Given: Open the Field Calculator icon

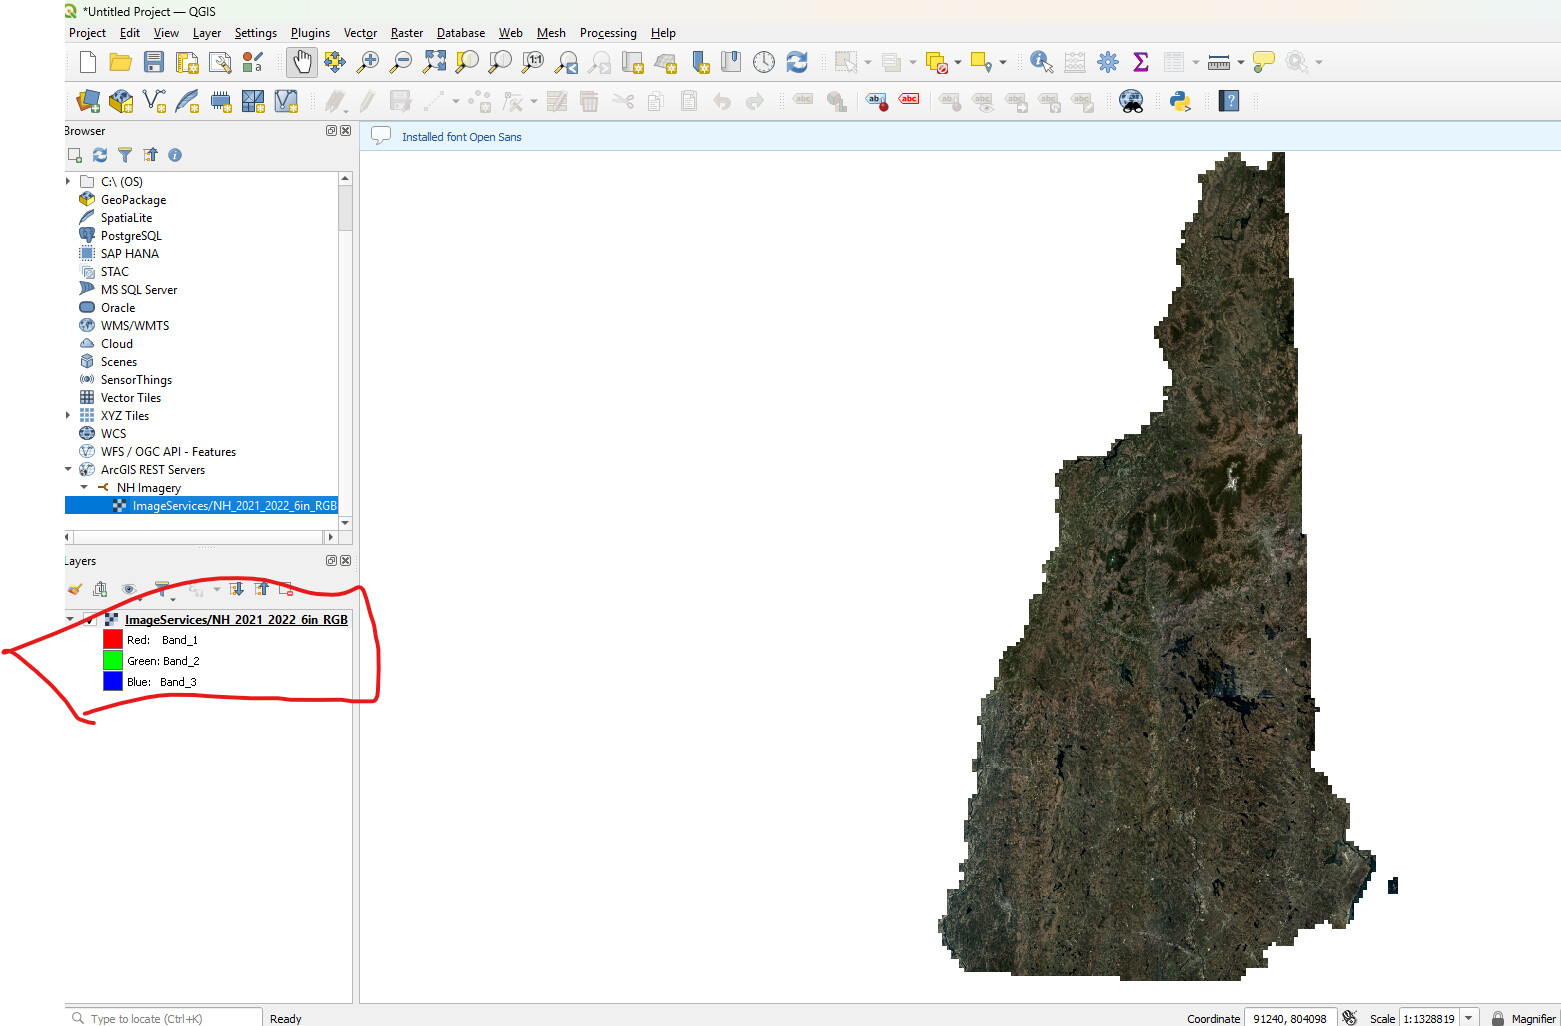Looking at the screenshot, I should pos(1075,61).
